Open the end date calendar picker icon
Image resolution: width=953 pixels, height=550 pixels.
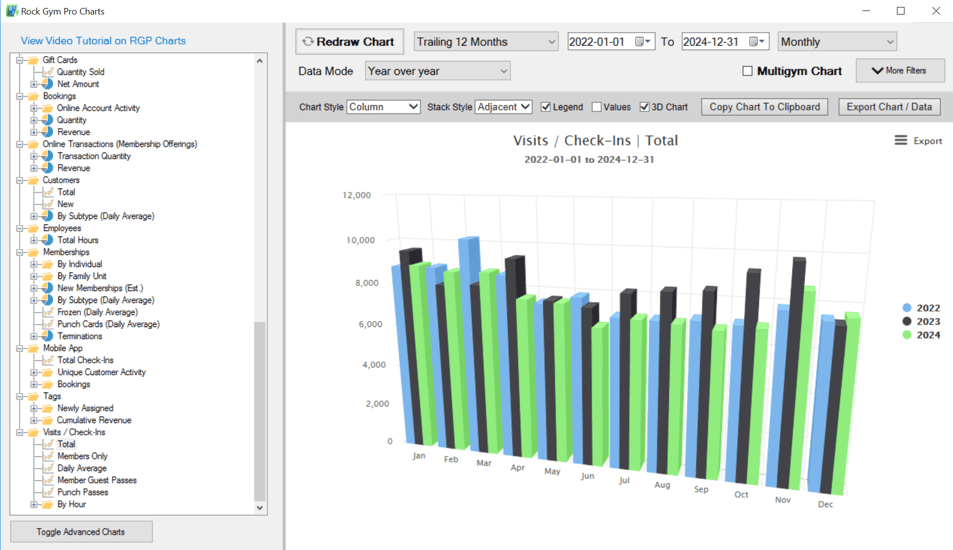[756, 42]
